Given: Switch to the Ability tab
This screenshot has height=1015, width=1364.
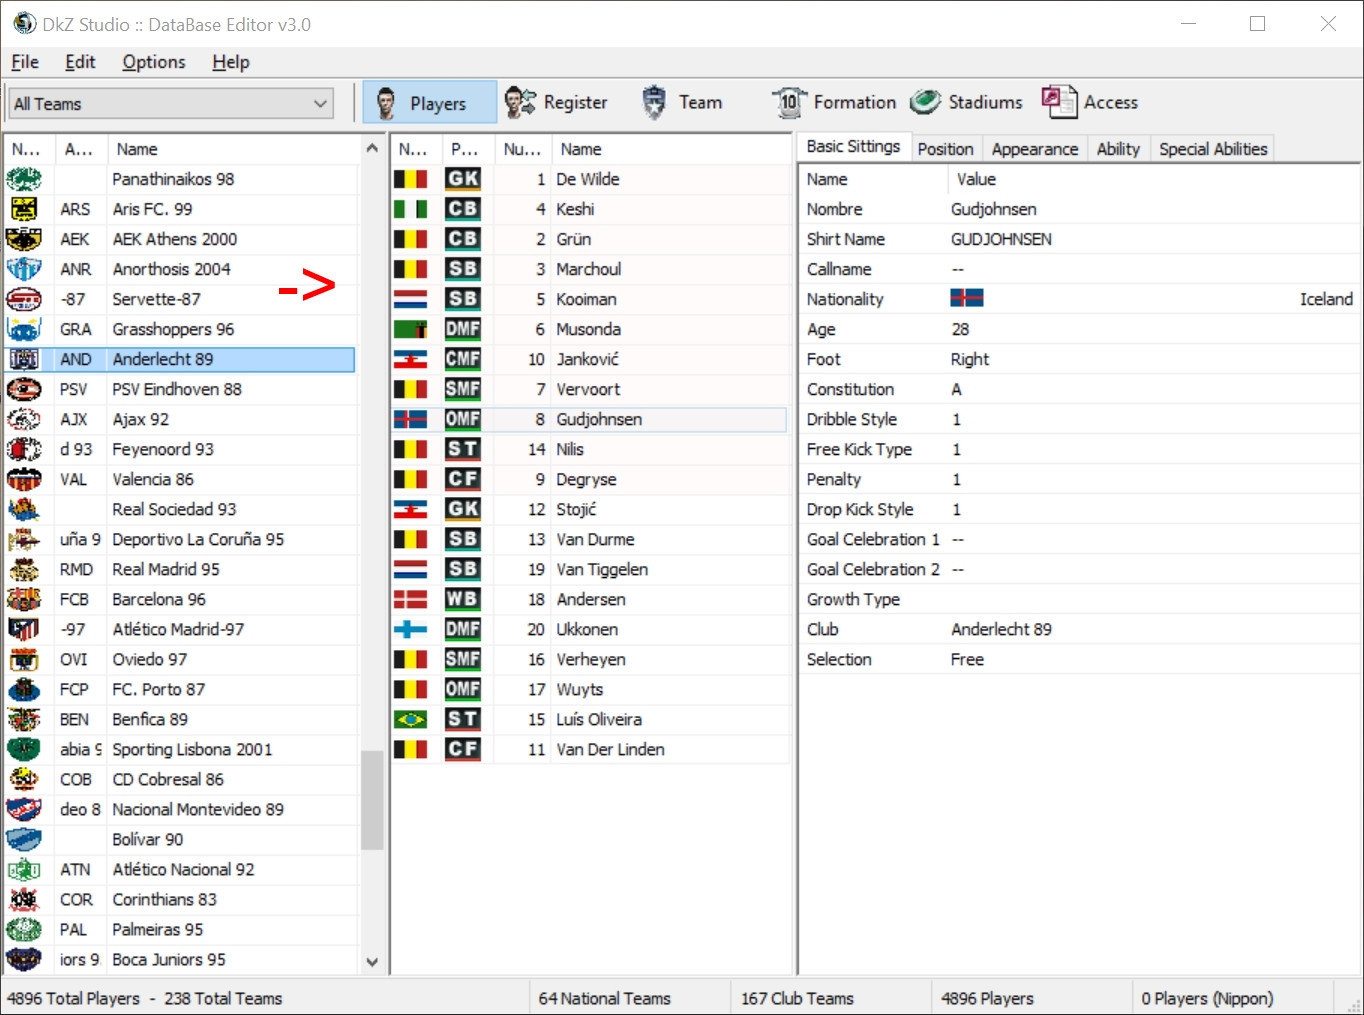Looking at the screenshot, I should point(1118,149).
